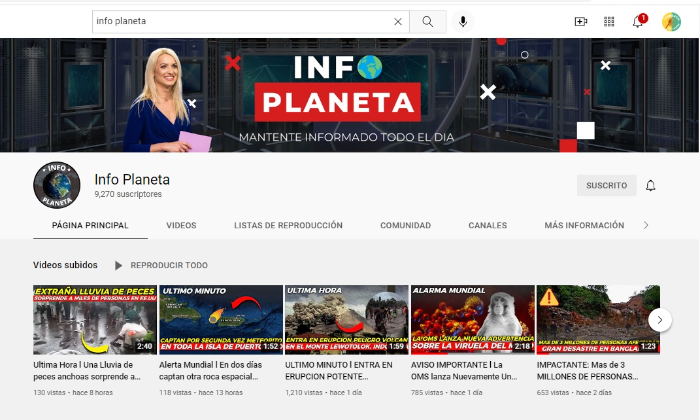700x420 pixels.
Task: Click title 'IMPACTANTE: Mas de 3 MILLONES'
Action: click(x=588, y=370)
